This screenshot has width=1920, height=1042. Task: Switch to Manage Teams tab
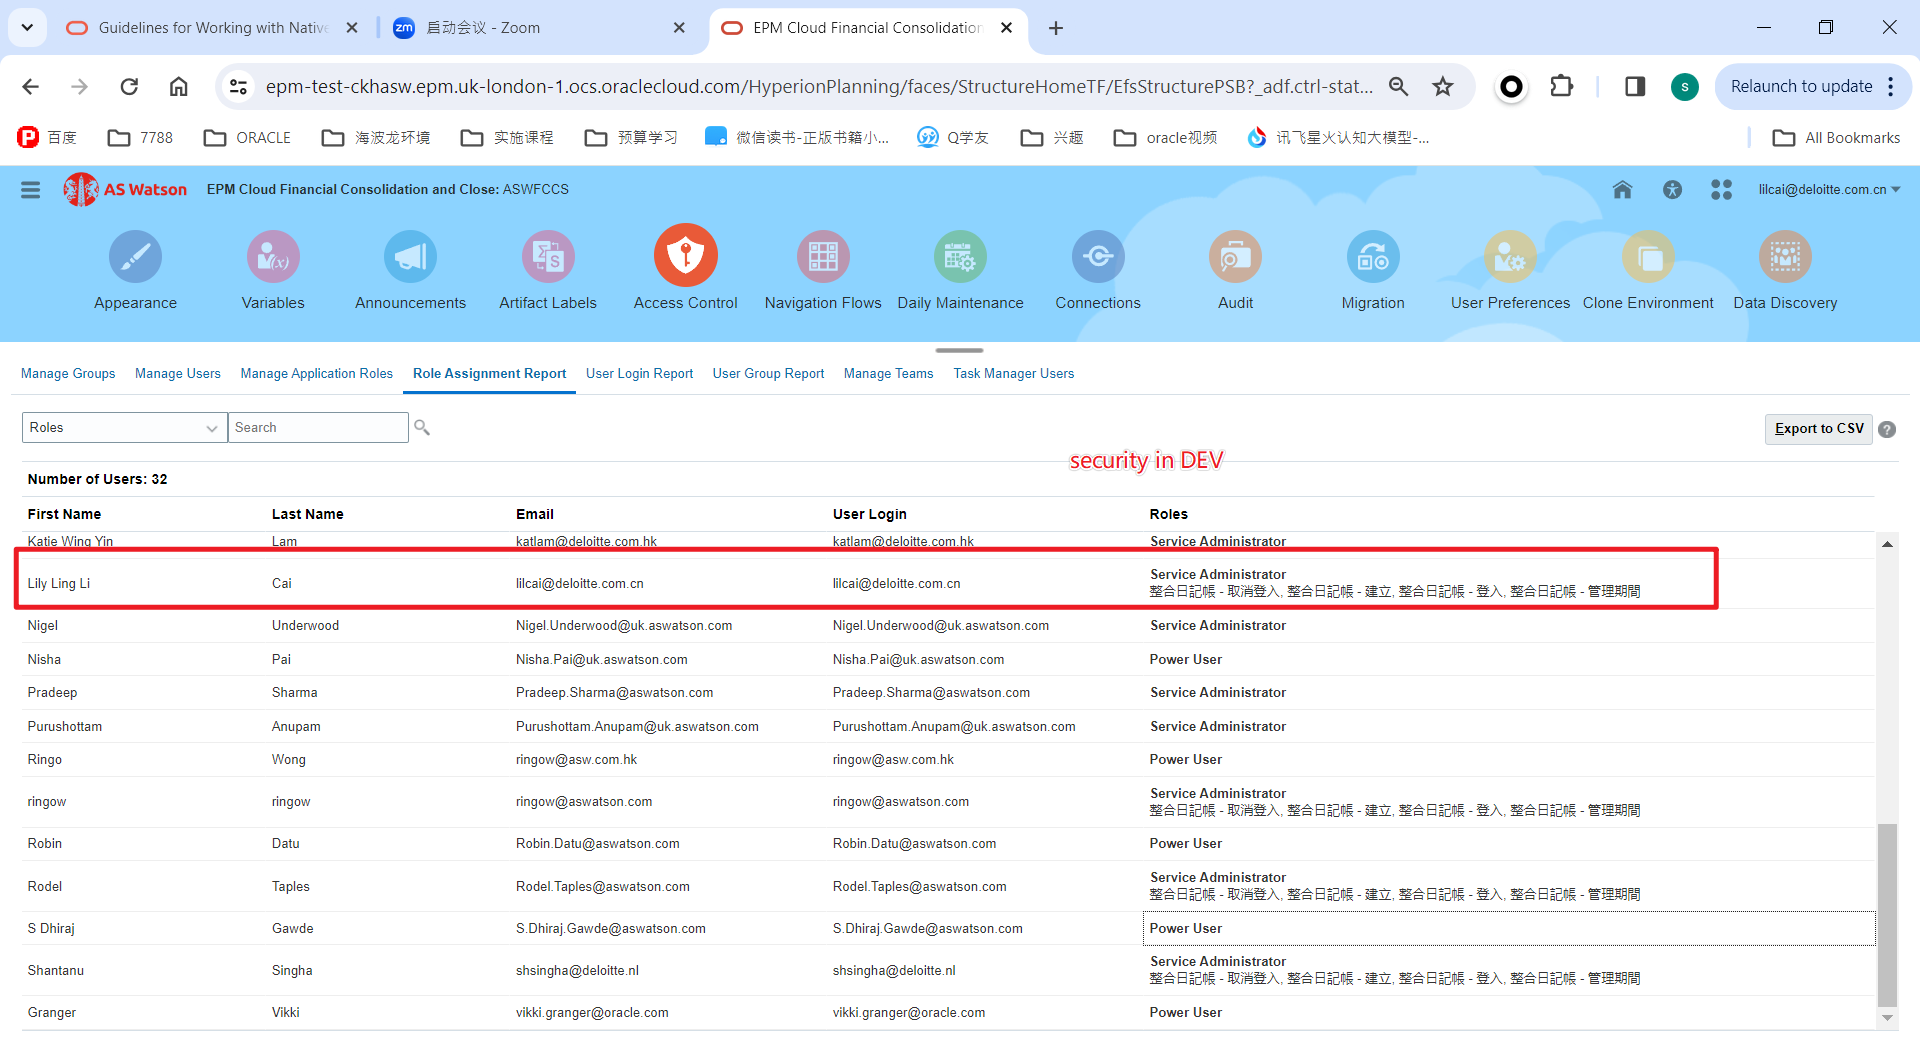[x=888, y=374]
